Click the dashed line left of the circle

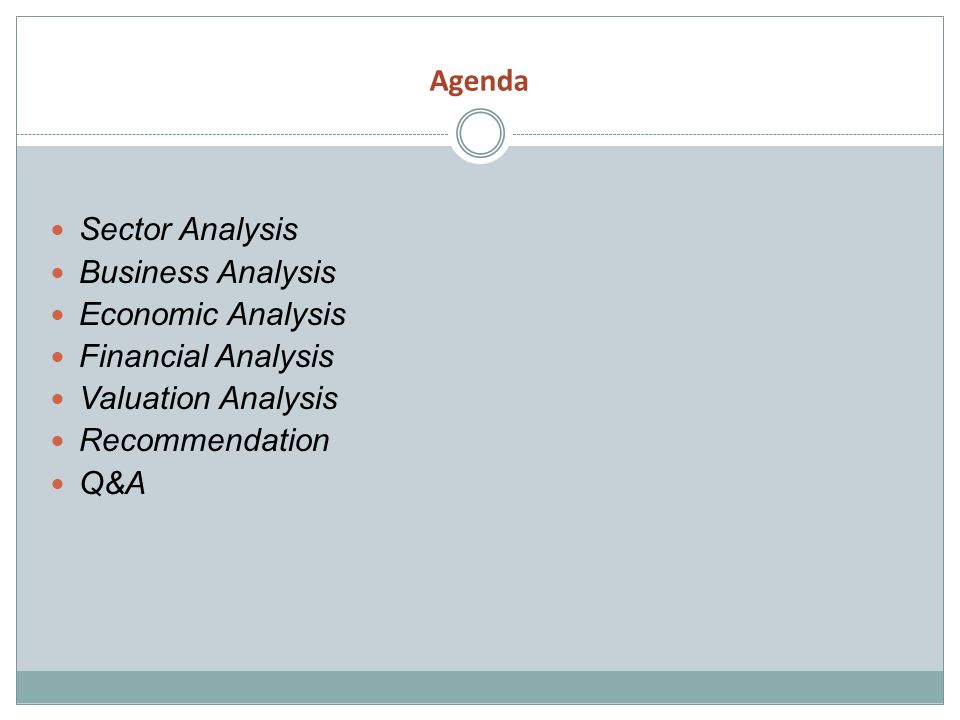click(233, 134)
